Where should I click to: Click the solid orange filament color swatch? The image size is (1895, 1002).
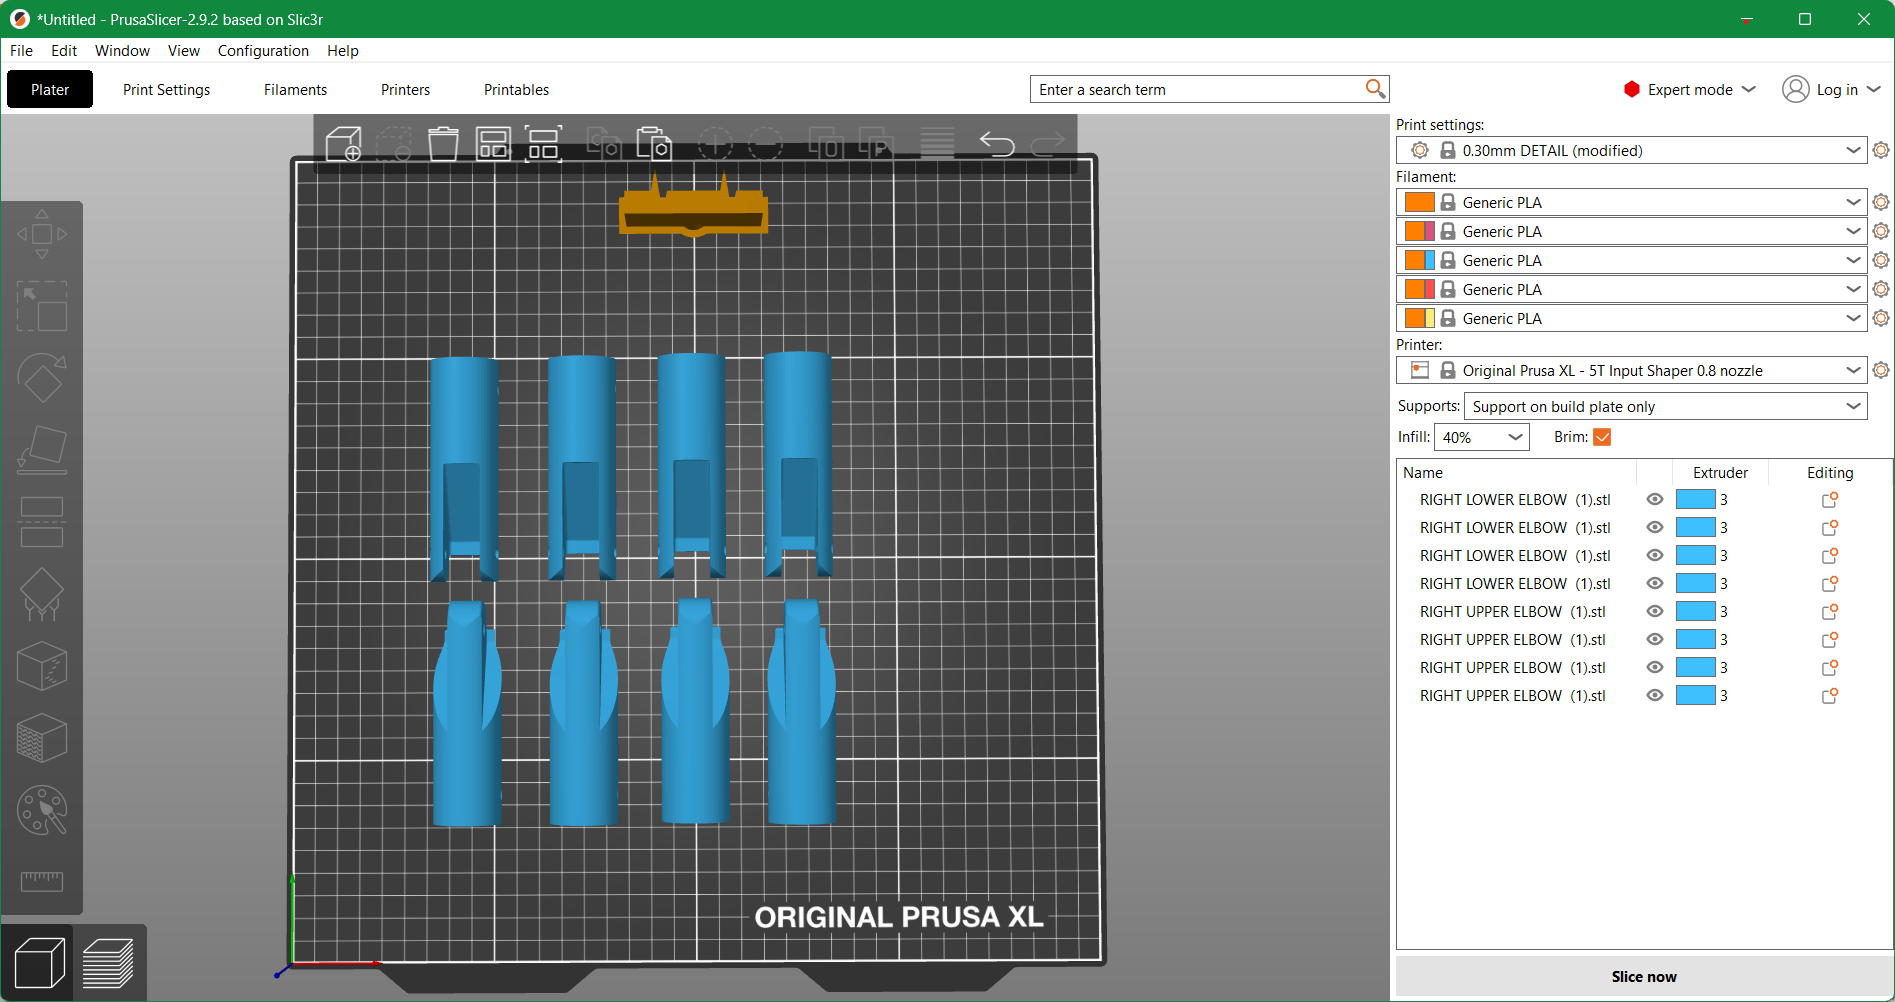tap(1419, 202)
